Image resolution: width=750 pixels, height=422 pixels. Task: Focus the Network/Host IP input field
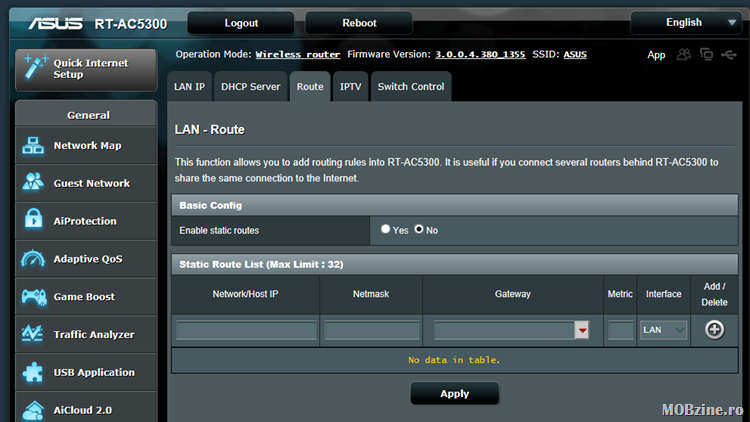click(246, 330)
